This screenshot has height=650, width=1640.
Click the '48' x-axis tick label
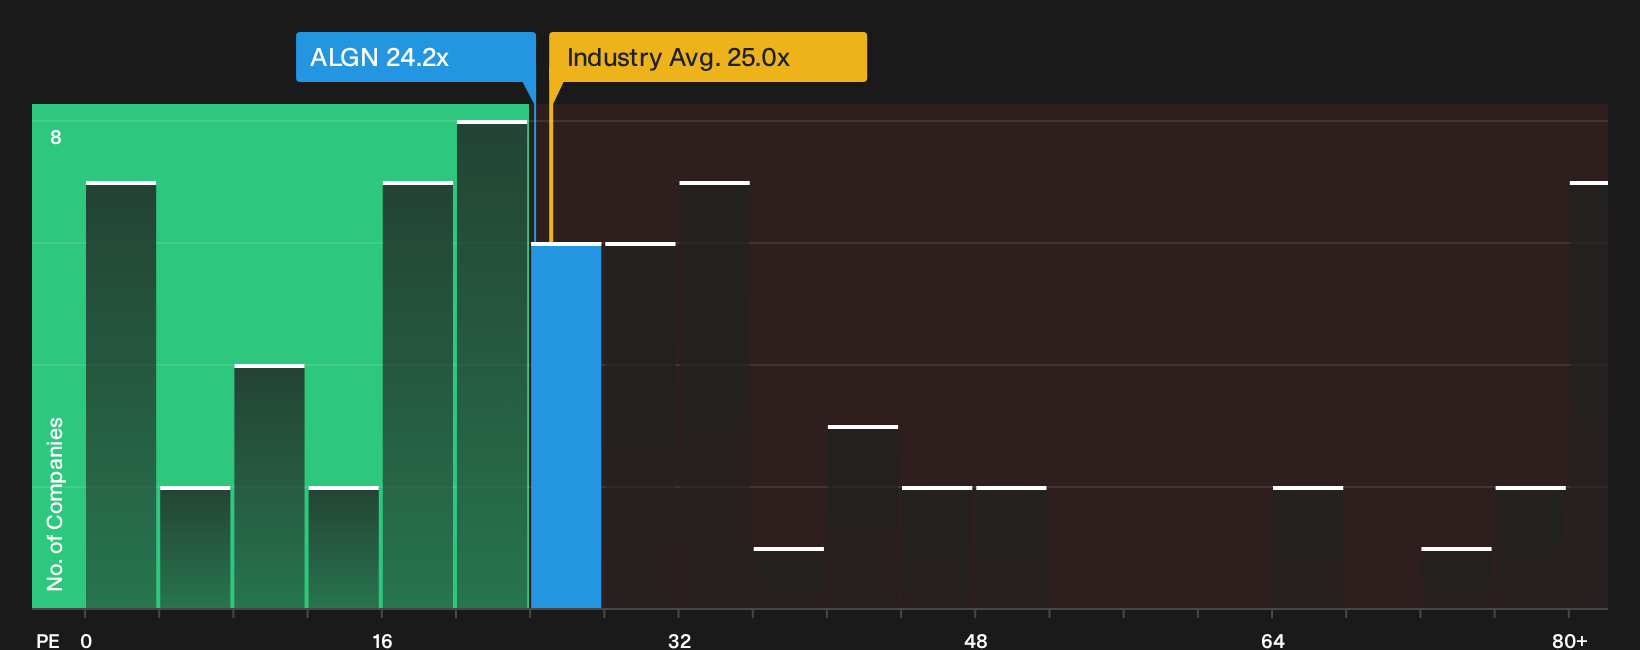click(976, 640)
